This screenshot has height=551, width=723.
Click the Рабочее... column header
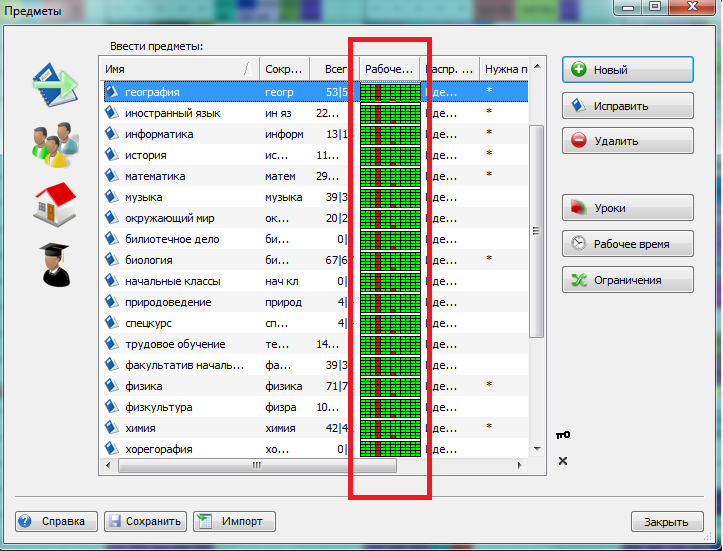point(389,69)
